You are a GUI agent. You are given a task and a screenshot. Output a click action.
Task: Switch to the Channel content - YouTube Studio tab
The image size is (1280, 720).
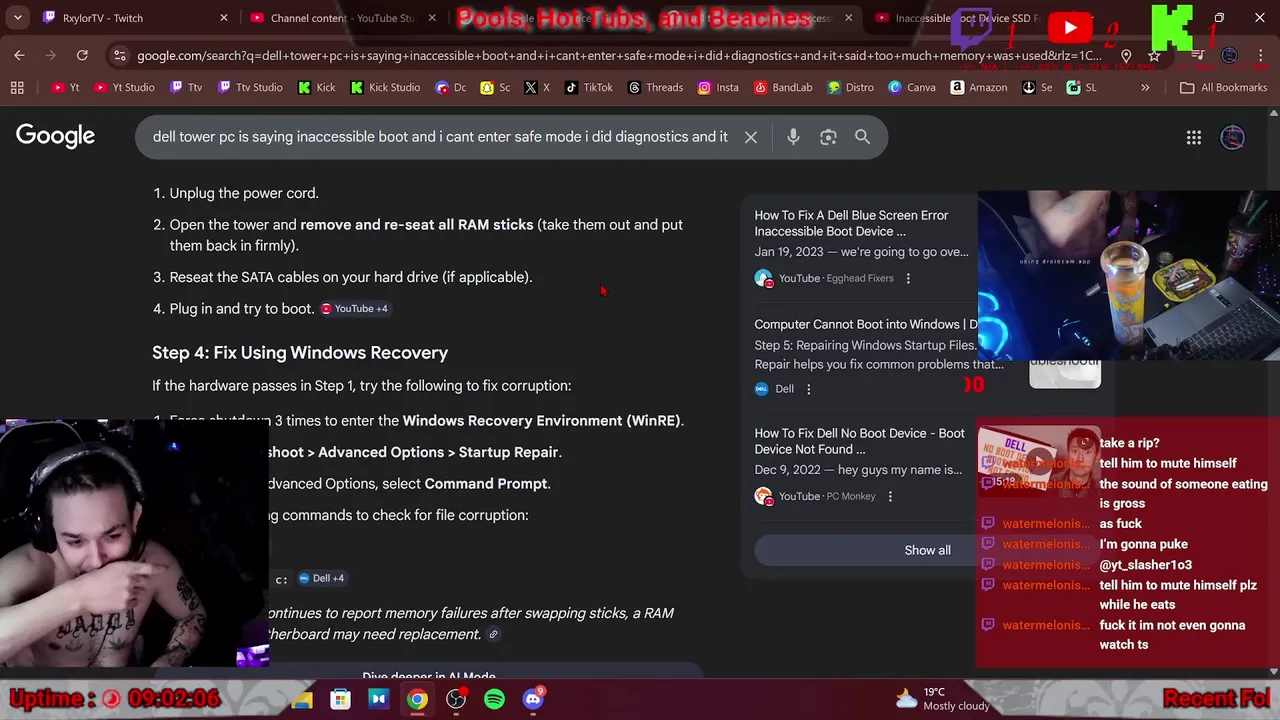(x=340, y=18)
